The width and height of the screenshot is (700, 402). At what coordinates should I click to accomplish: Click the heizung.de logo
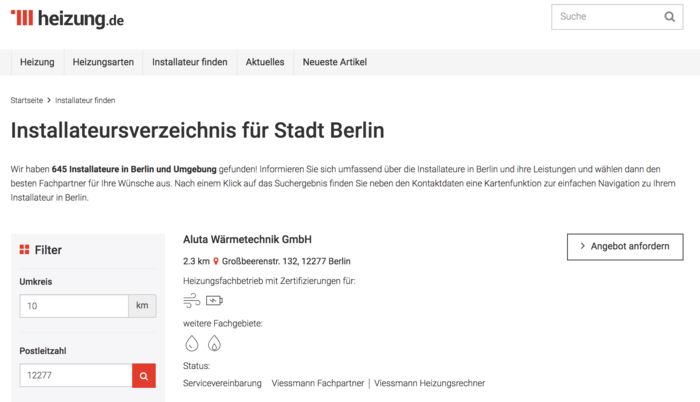click(67, 18)
